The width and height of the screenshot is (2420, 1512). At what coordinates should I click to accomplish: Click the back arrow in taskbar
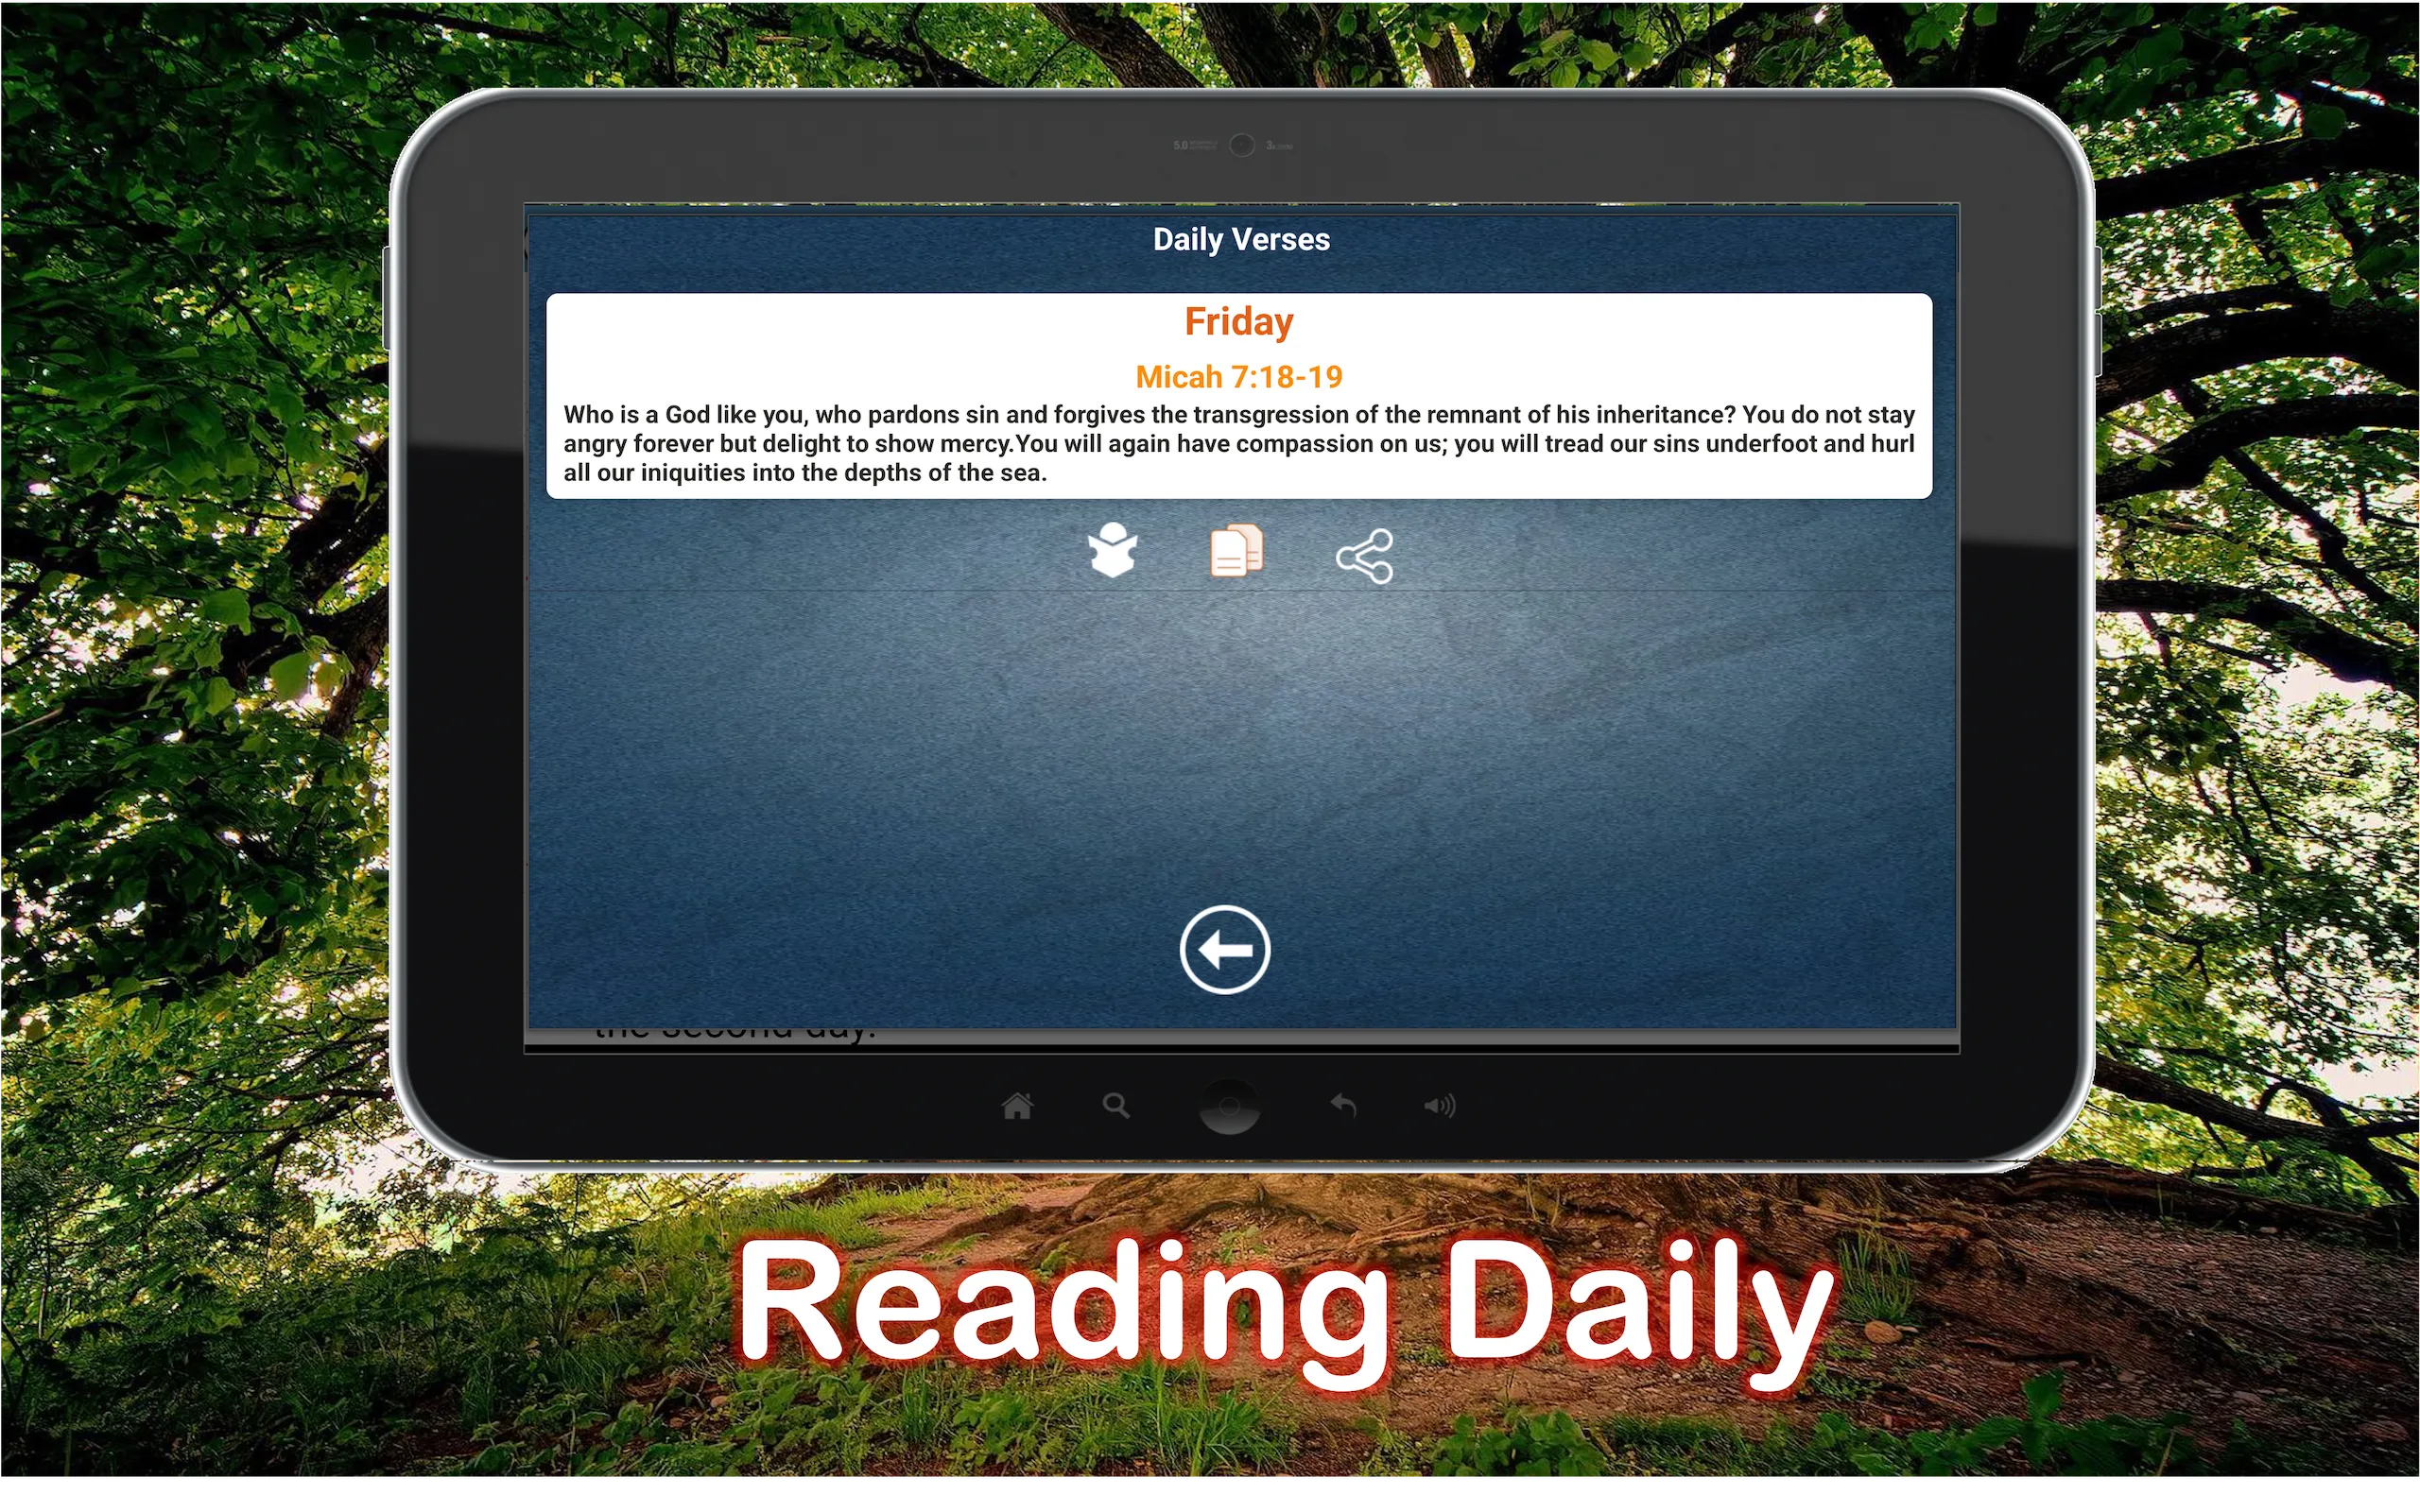click(1341, 1105)
